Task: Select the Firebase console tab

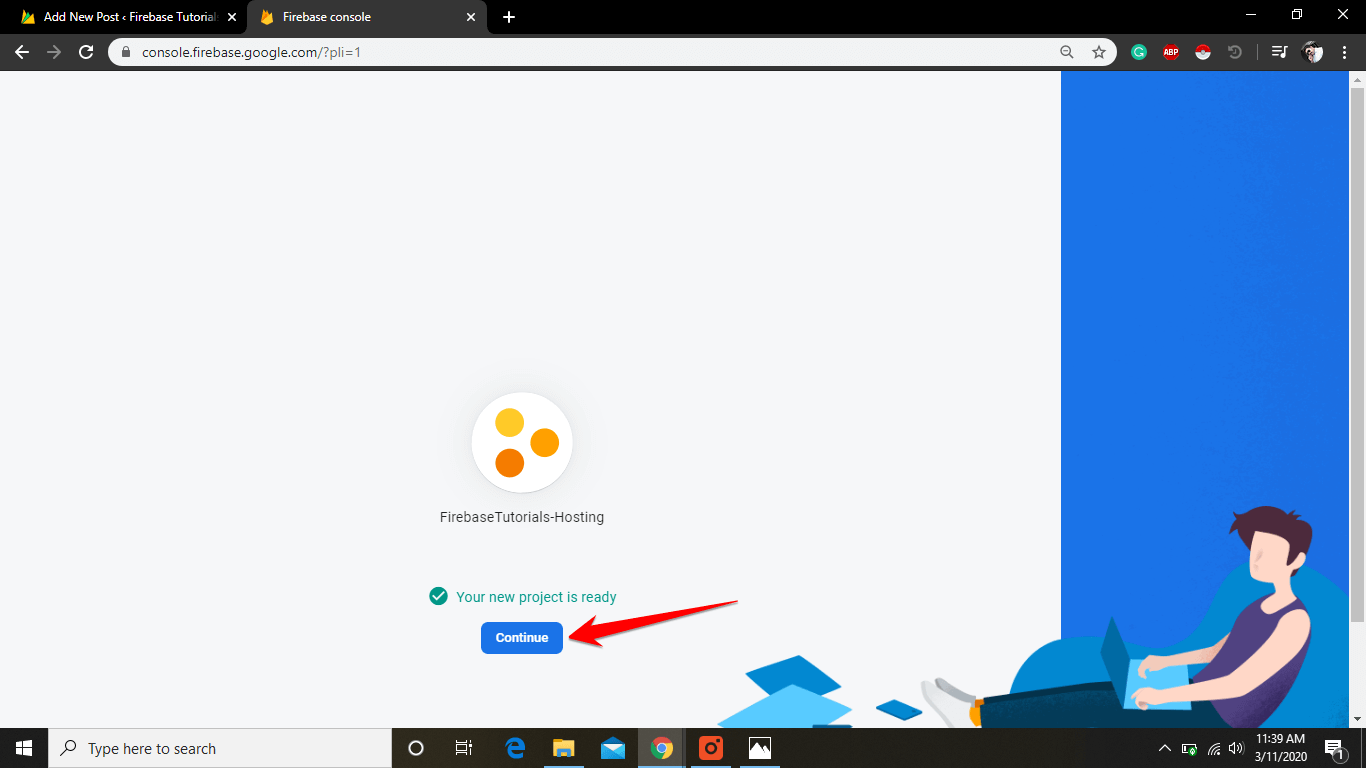Action: click(367, 17)
